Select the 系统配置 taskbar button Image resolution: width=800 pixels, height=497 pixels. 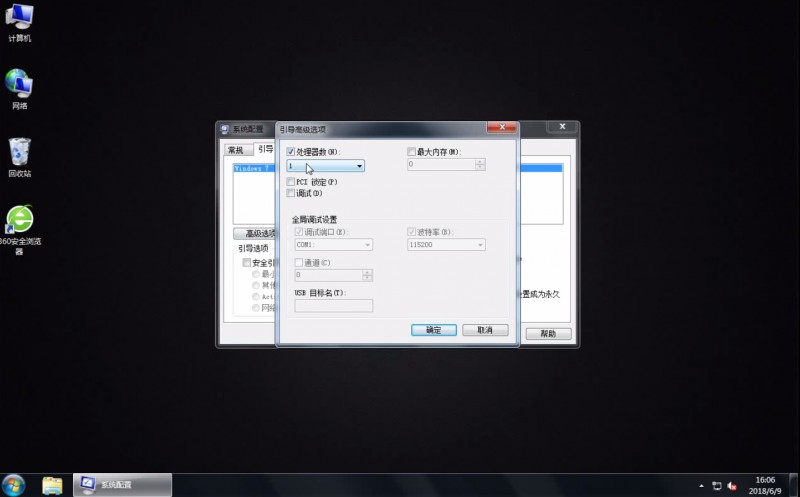tap(122, 485)
